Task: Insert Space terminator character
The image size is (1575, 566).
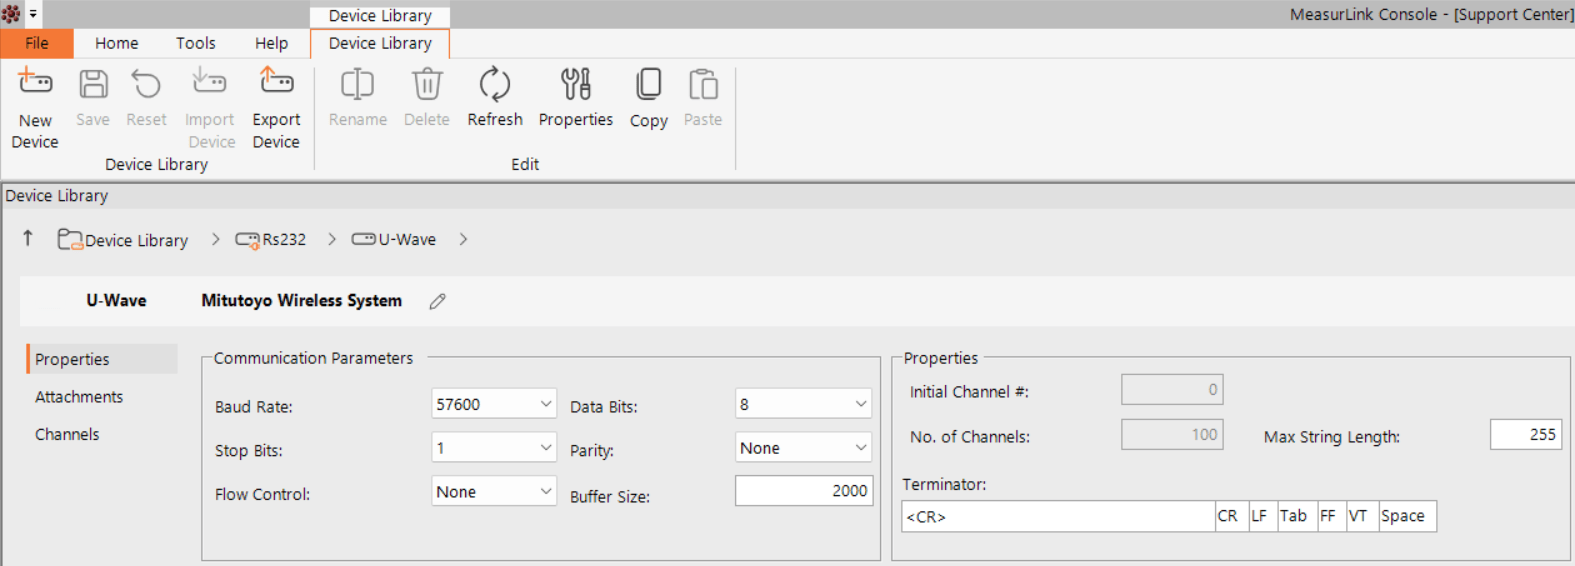Action: (x=1407, y=516)
